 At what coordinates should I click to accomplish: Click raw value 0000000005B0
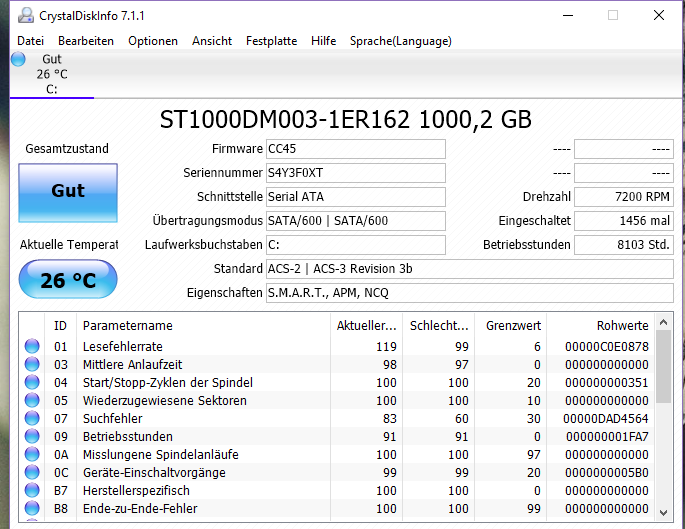tap(607, 473)
